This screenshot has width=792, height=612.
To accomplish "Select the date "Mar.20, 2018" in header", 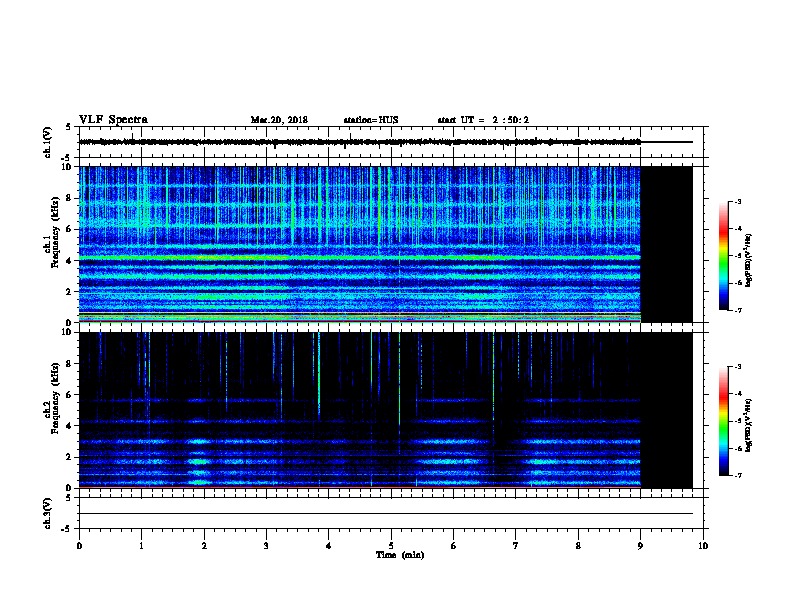I will 279,120.
